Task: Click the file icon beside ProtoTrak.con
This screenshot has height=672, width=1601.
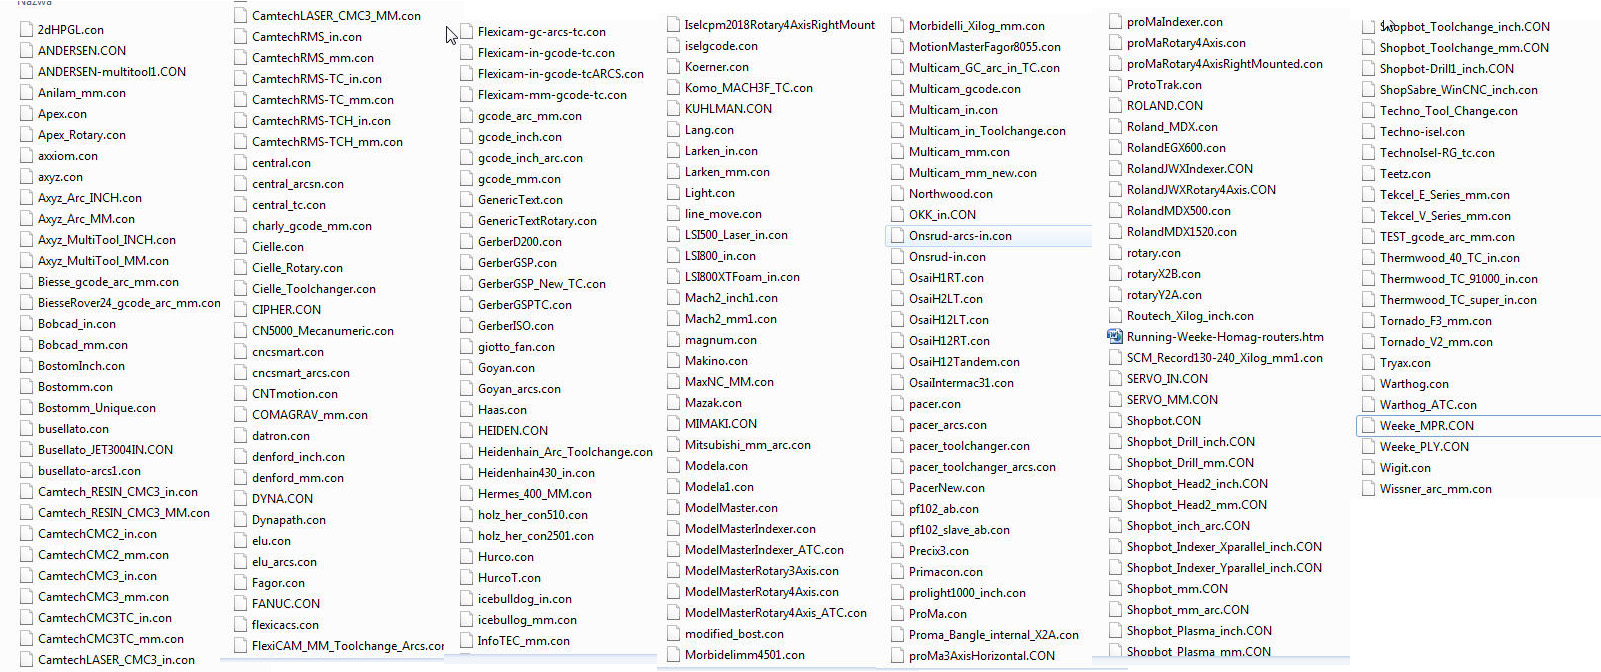Action: coord(1116,85)
